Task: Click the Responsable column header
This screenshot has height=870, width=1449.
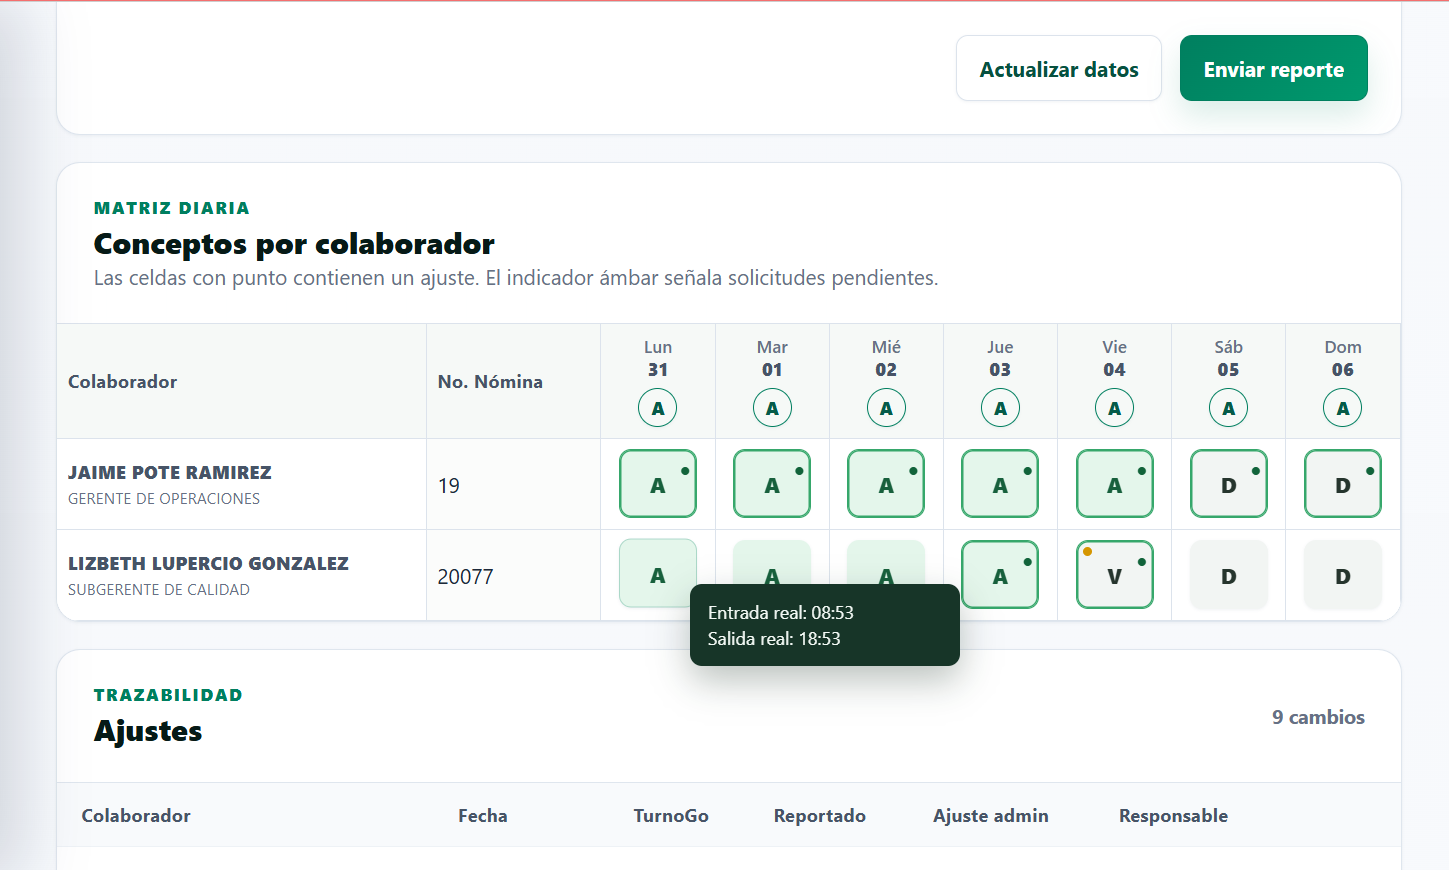Action: click(1173, 815)
